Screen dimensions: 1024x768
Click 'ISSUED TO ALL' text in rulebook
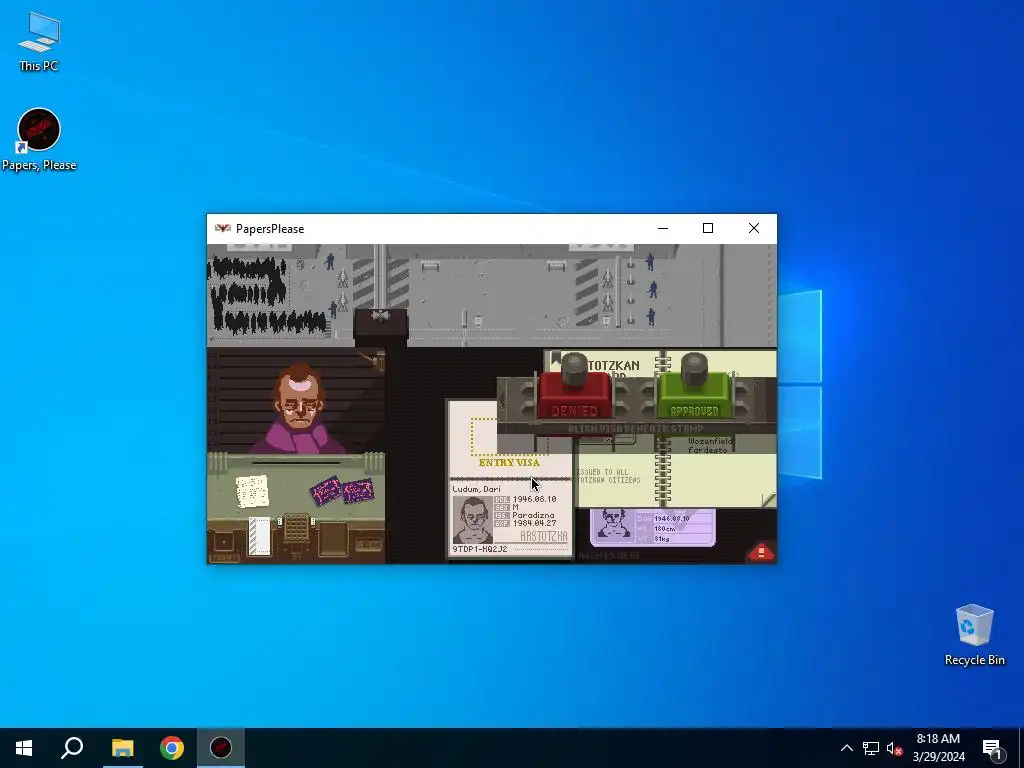click(603, 472)
